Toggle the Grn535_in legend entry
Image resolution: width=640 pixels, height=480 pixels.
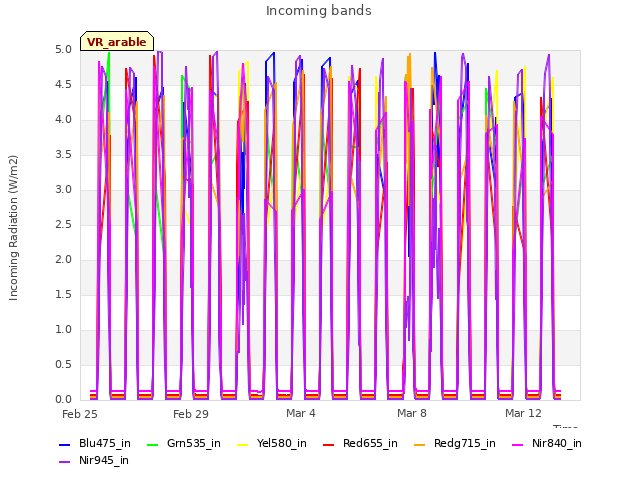[184, 444]
